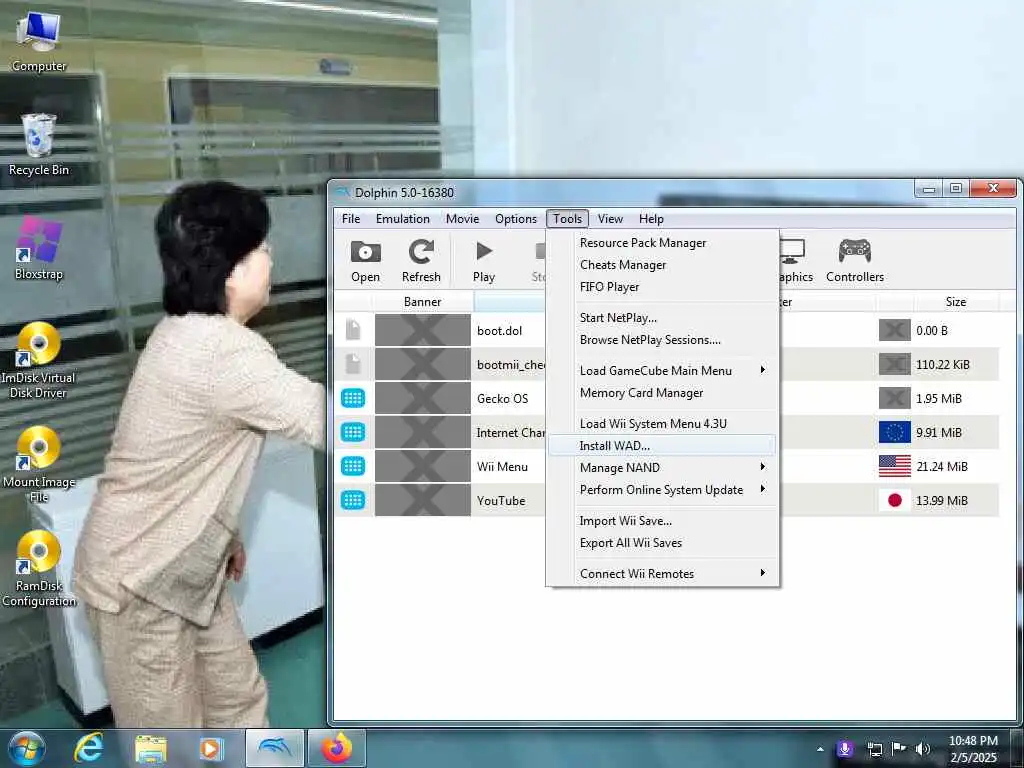Open the Movie menu

point(462,219)
